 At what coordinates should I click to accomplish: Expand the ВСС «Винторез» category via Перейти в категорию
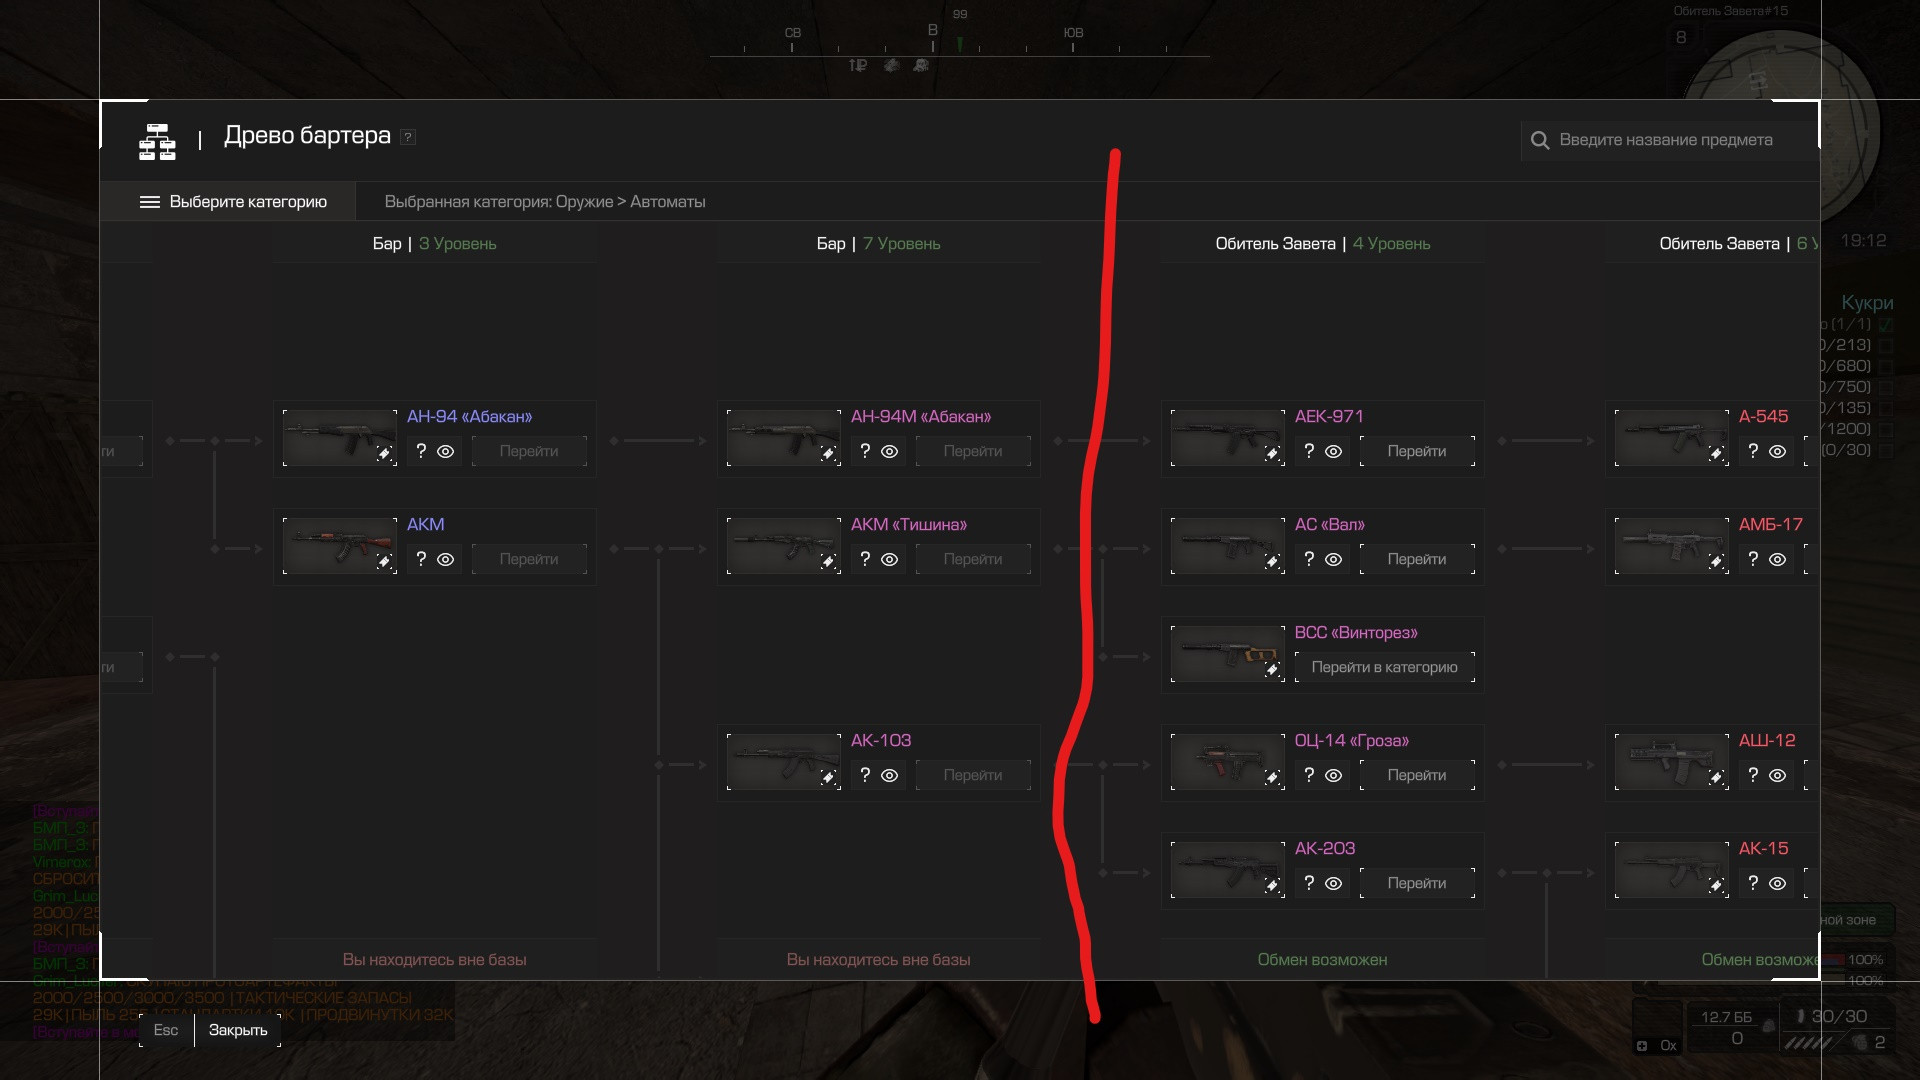[1384, 667]
